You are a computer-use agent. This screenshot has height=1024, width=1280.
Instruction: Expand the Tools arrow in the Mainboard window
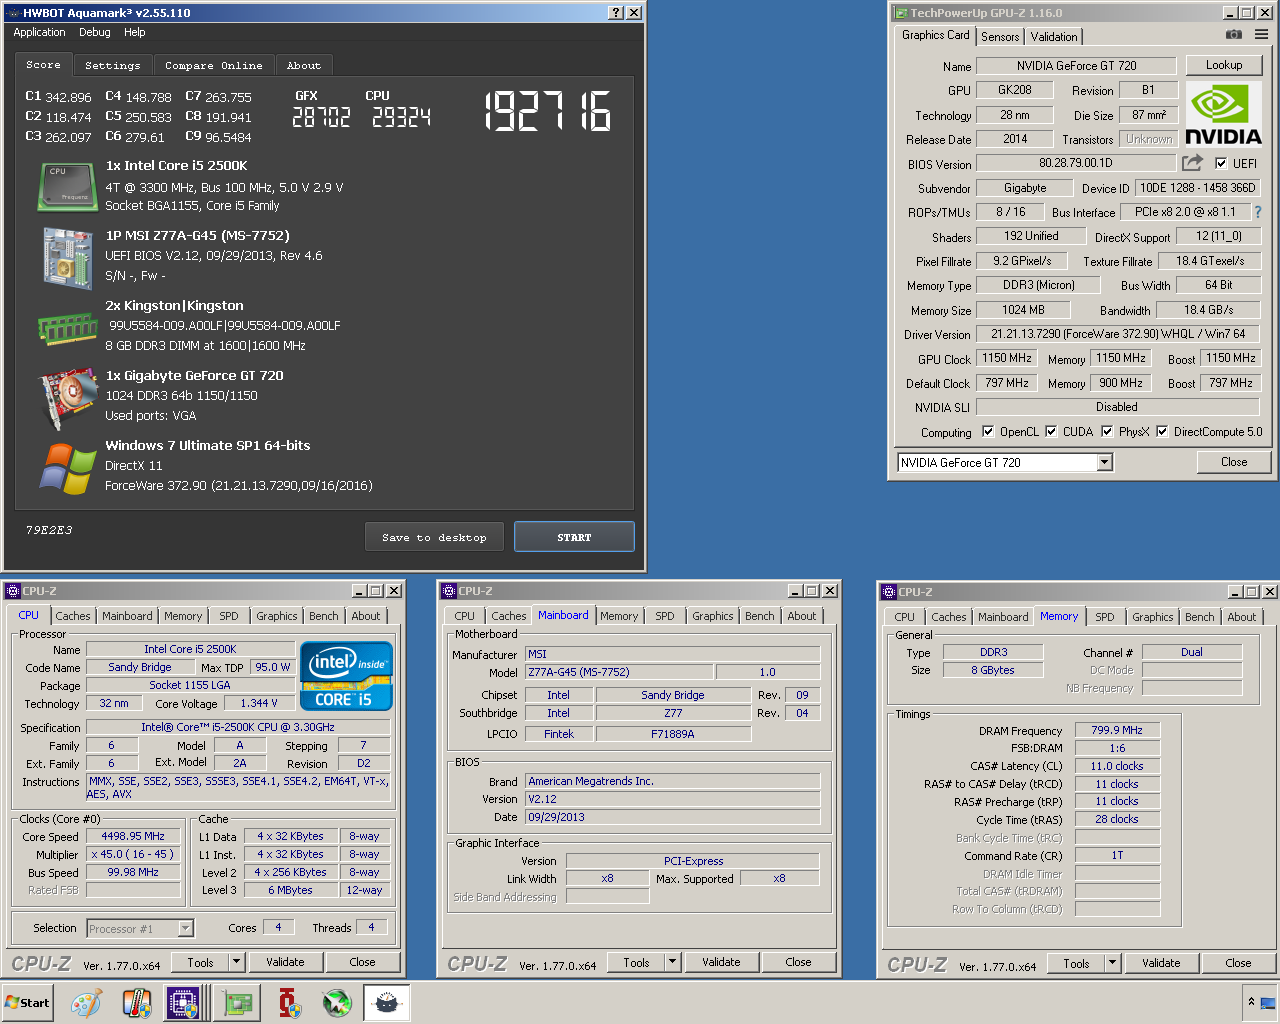coord(673,962)
